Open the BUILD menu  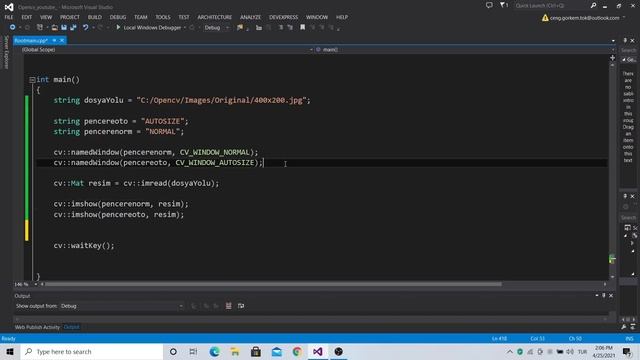click(95, 17)
